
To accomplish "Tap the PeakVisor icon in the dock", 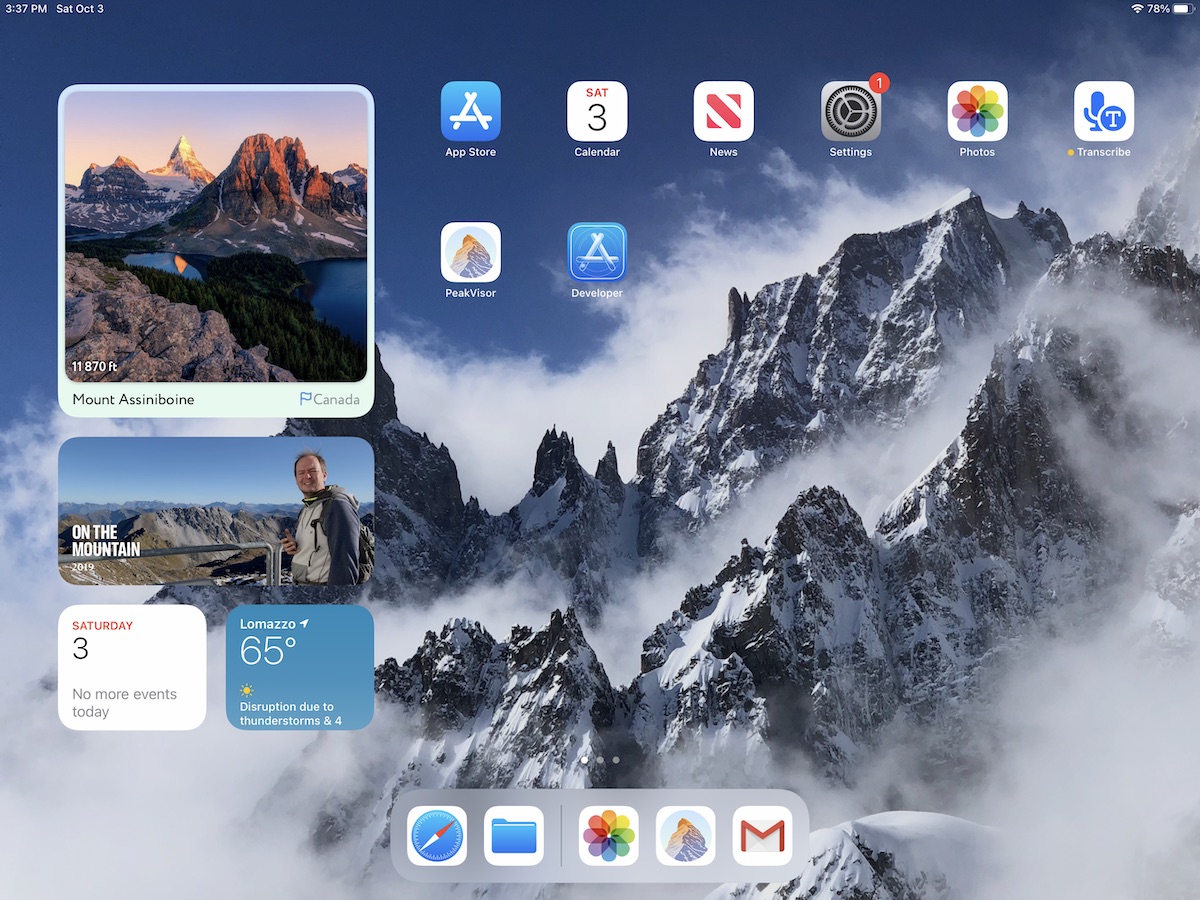I will [685, 835].
